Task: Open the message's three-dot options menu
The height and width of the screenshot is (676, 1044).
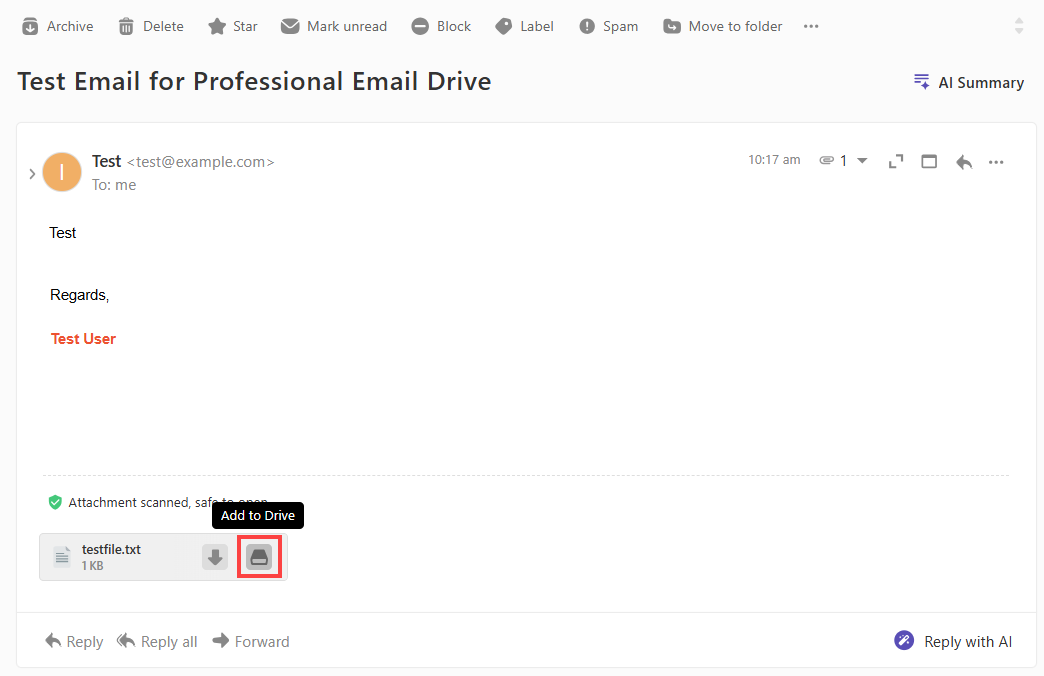Action: tap(996, 162)
